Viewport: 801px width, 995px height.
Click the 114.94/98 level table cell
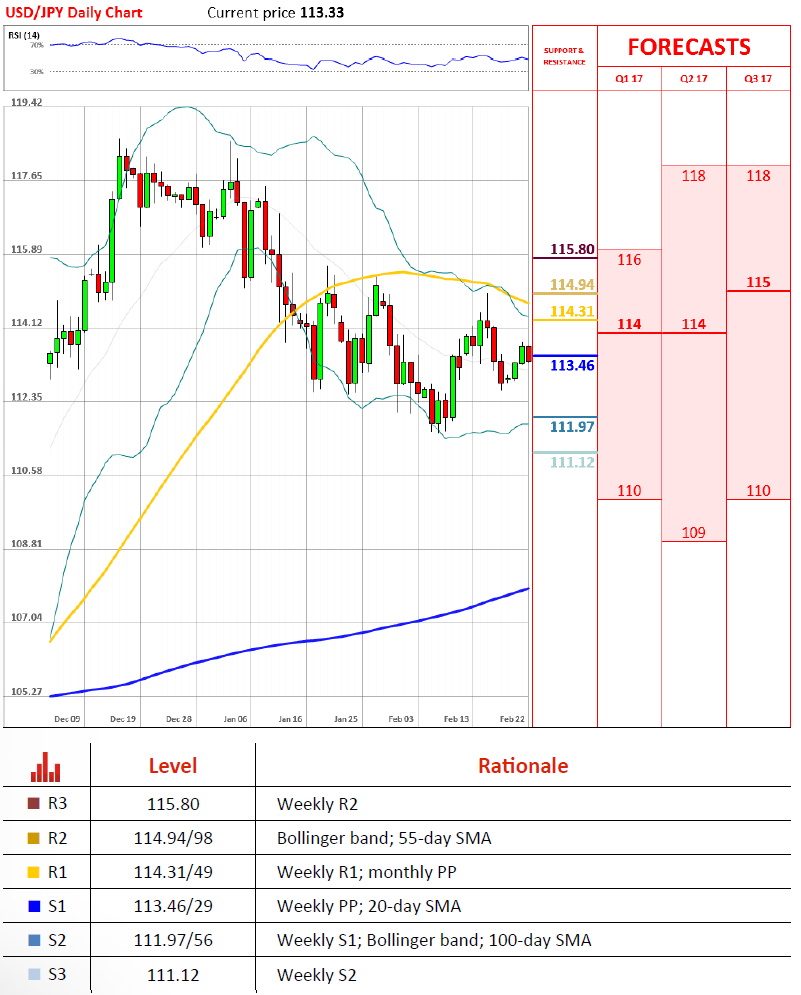(173, 838)
